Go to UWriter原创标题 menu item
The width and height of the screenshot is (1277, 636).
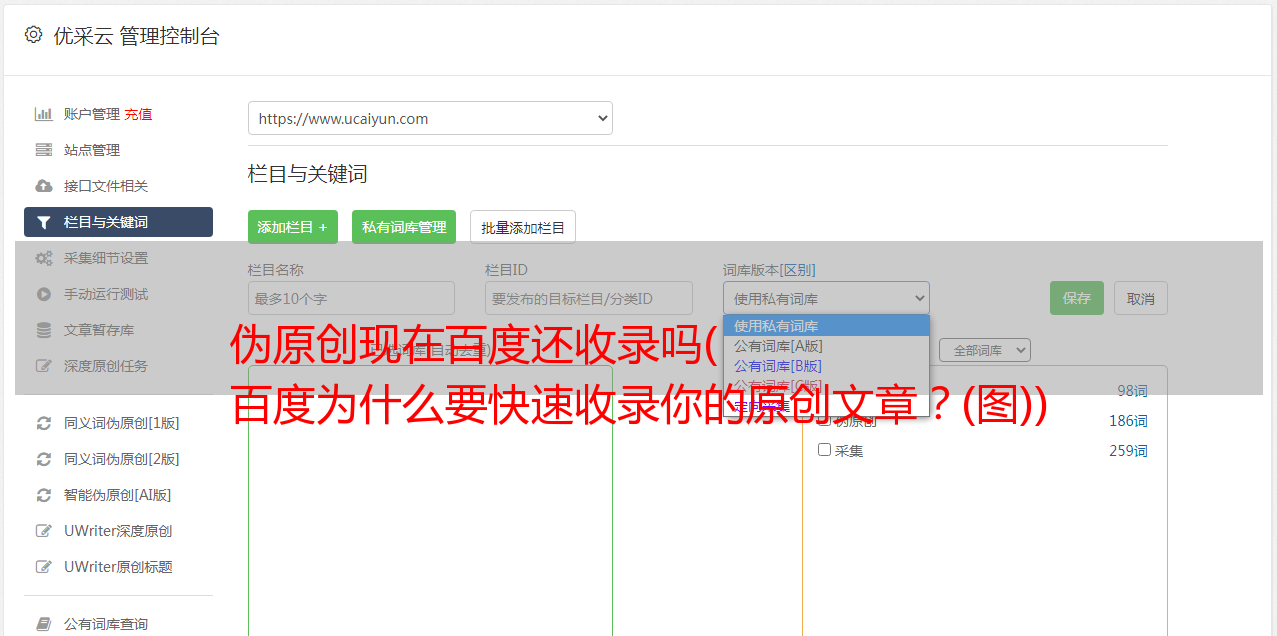click(118, 567)
